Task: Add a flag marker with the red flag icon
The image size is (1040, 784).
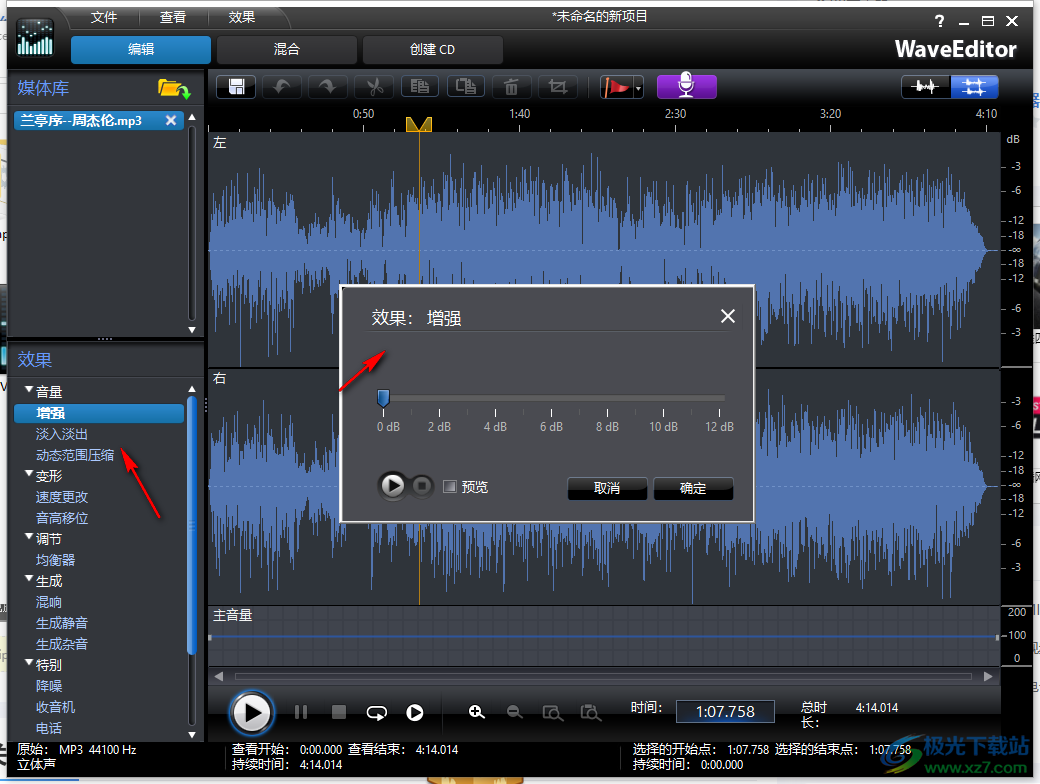Action: 616,87
